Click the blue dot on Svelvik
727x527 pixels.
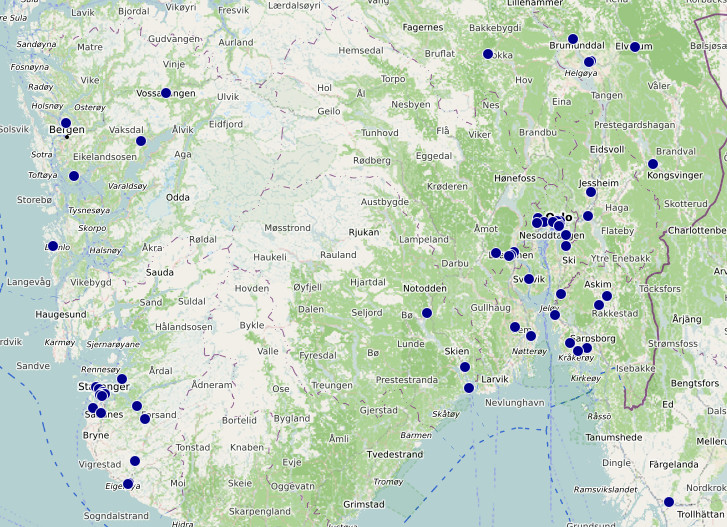pyautogui.click(x=529, y=279)
